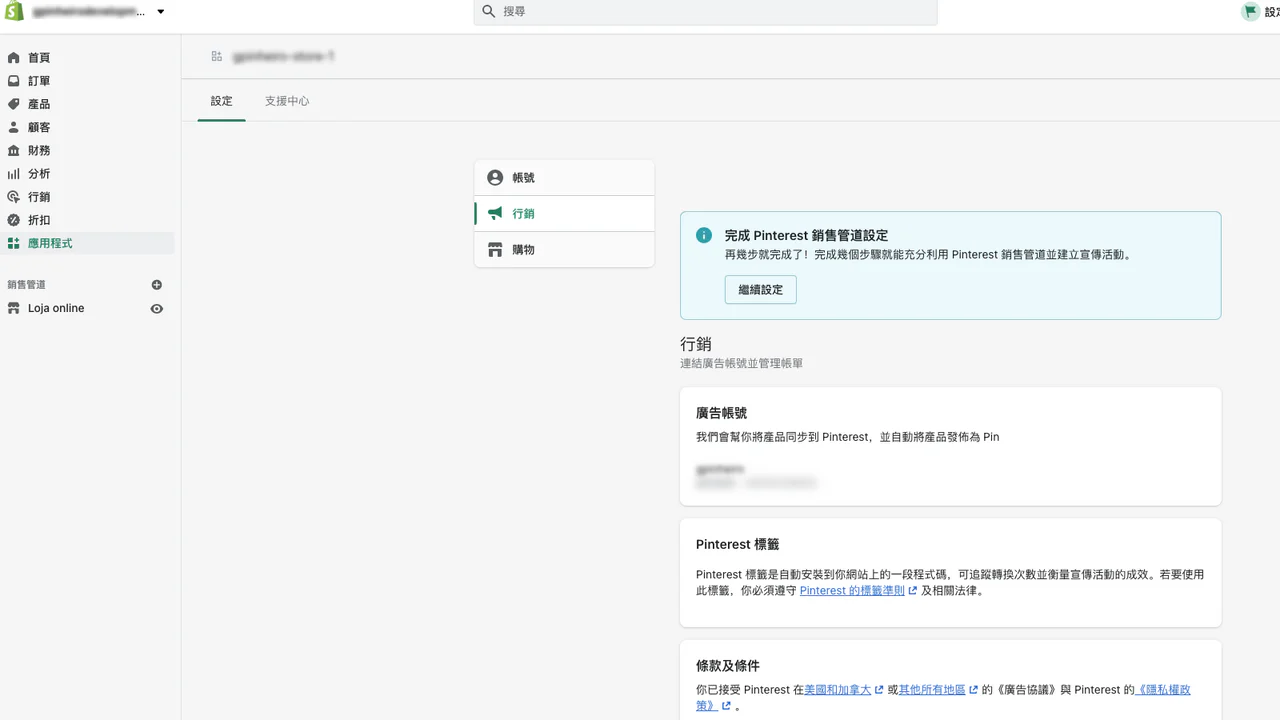Open the 美國和加拿大 agreement link
The height and width of the screenshot is (720, 1280).
[x=838, y=690]
